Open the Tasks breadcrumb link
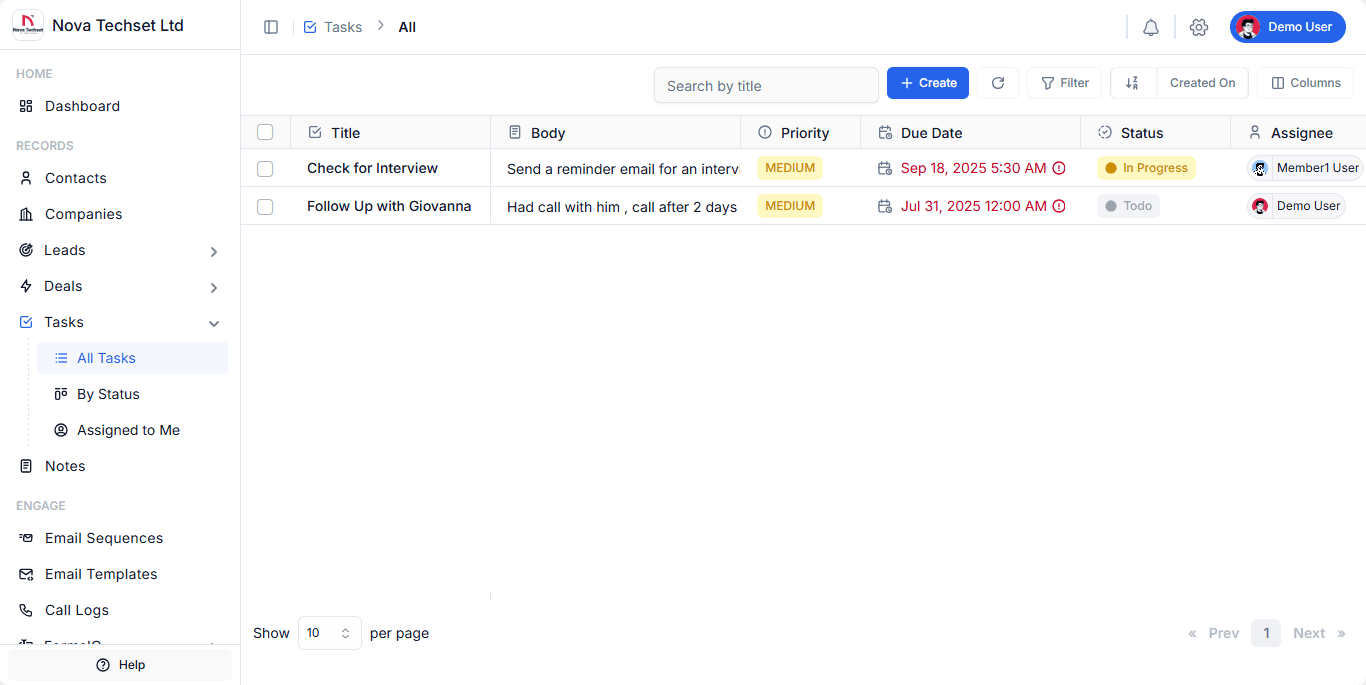The image size is (1366, 685). (343, 27)
